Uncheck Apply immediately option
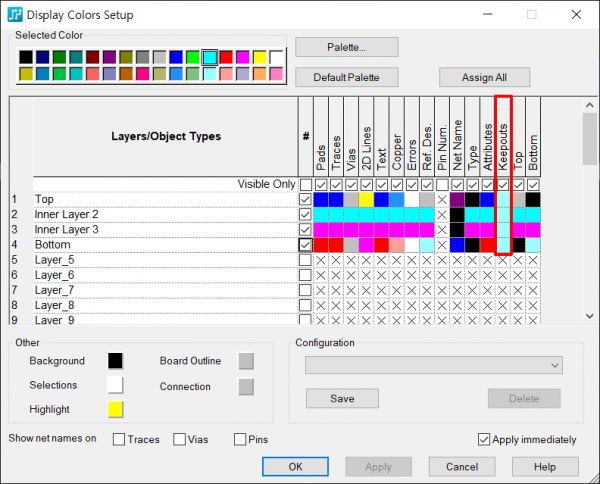This screenshot has width=600, height=484. tap(485, 439)
